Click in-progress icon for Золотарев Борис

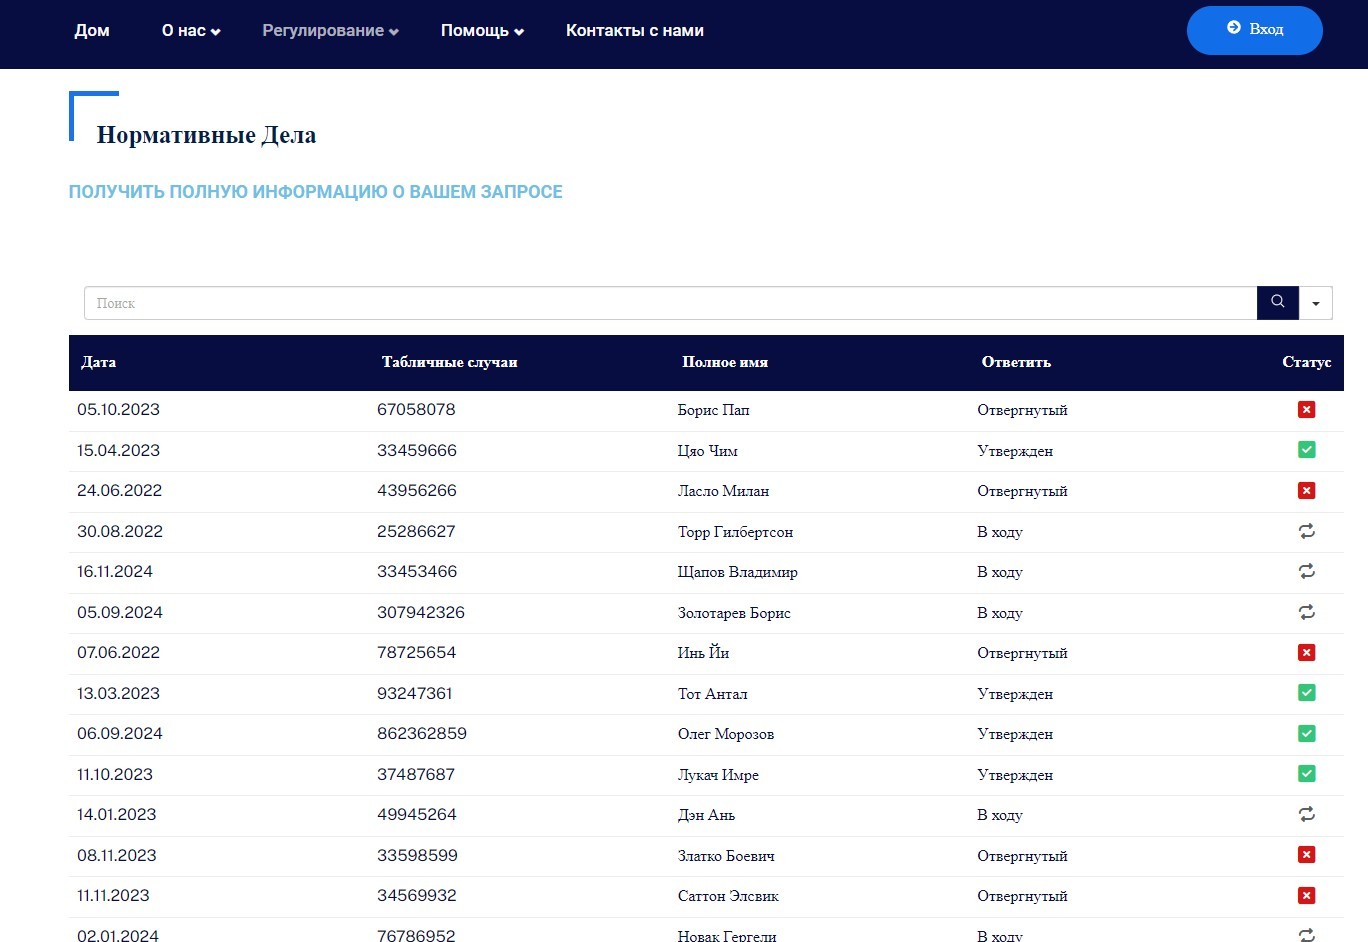1306,612
